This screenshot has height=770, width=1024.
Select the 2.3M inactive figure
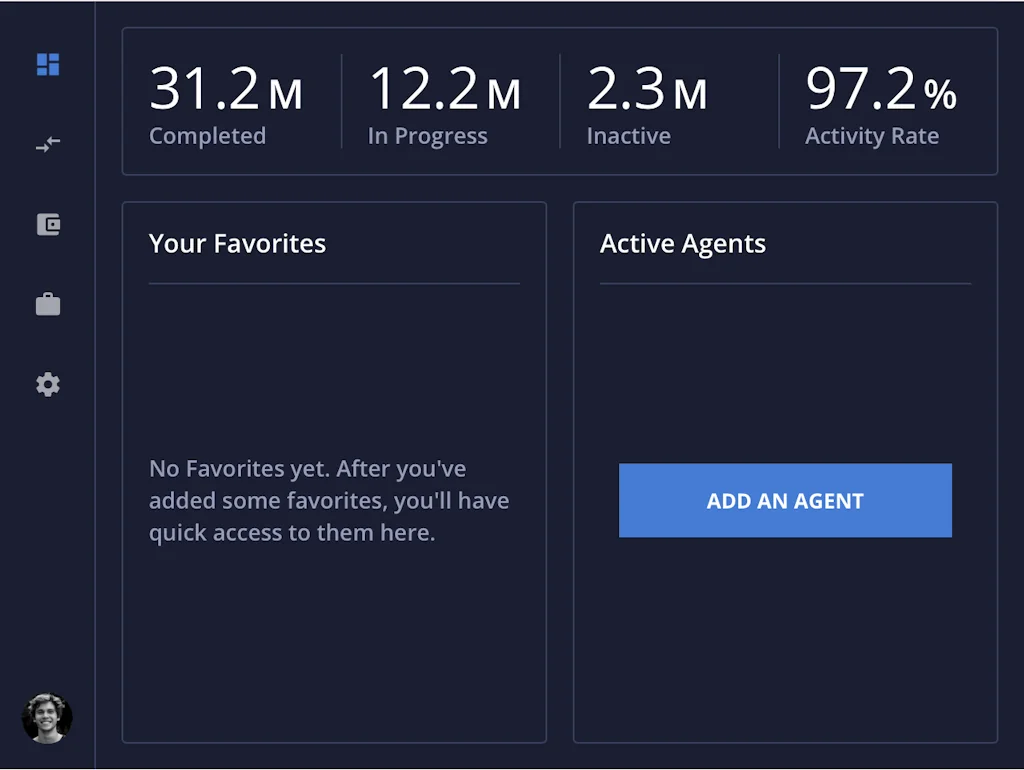click(x=647, y=90)
